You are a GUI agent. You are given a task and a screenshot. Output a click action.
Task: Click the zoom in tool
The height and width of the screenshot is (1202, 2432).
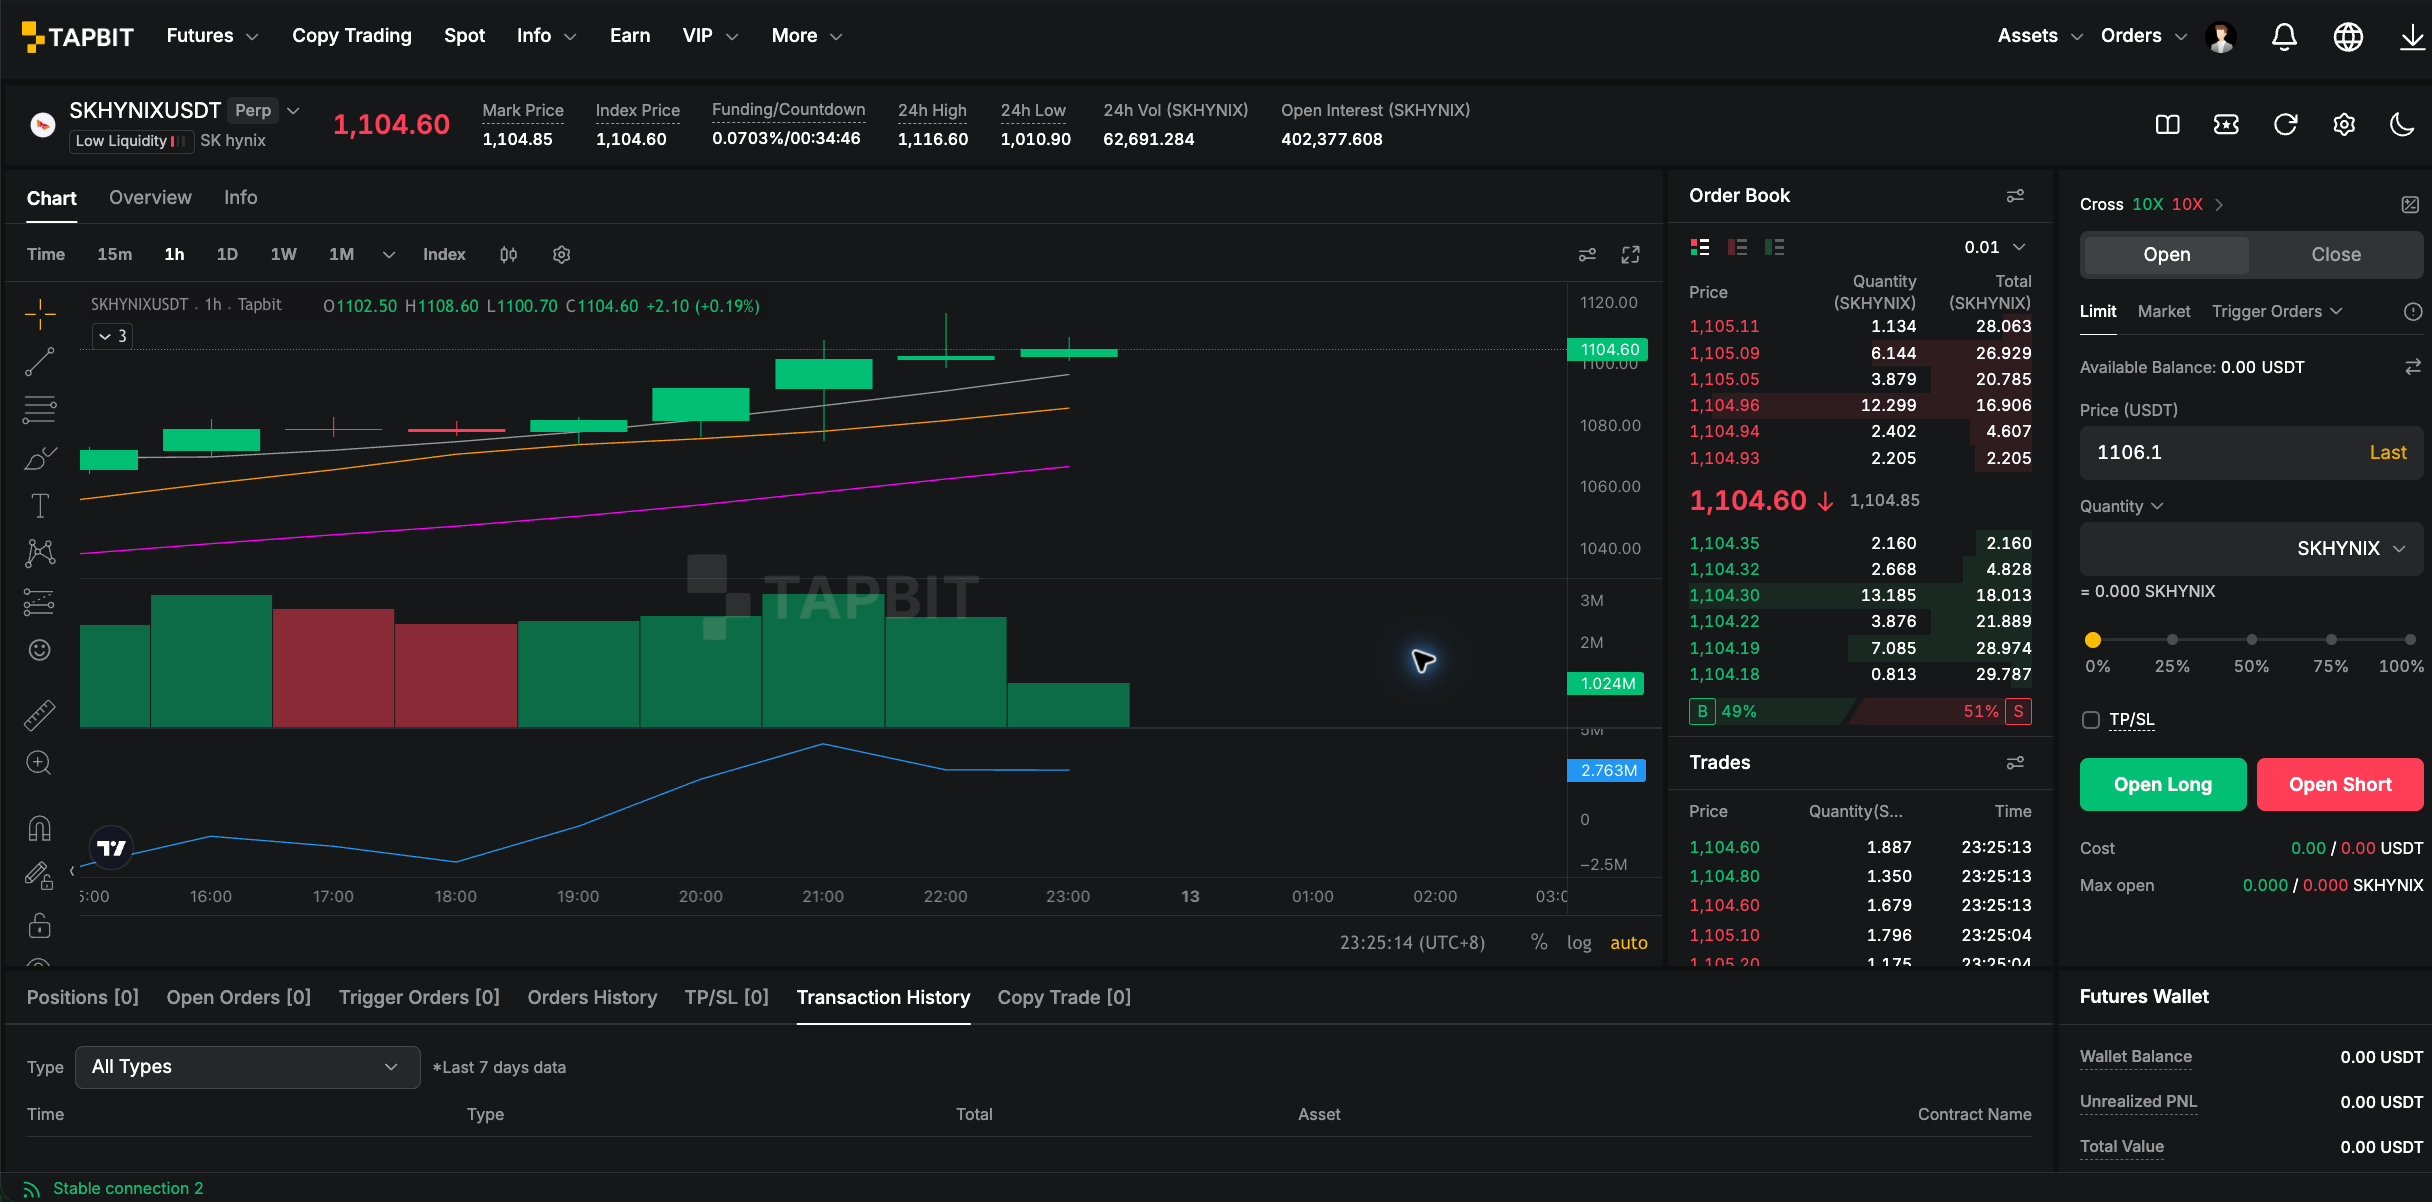coord(39,763)
